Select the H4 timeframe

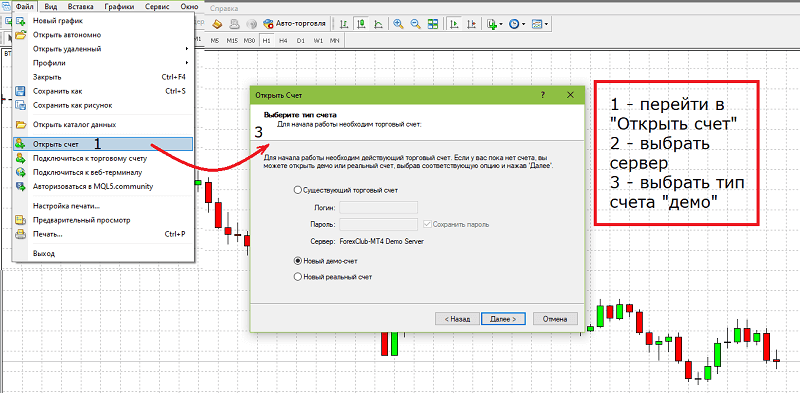tap(283, 40)
